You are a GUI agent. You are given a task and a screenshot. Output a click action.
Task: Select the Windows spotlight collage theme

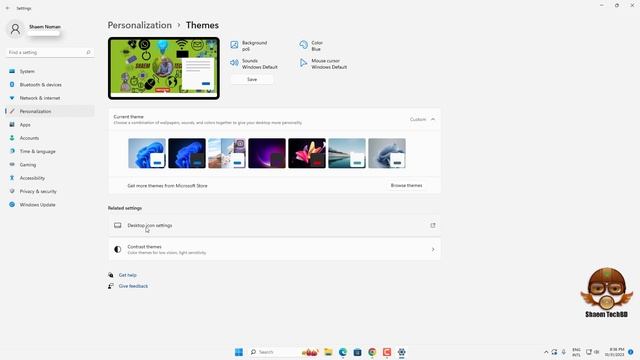[227, 153]
